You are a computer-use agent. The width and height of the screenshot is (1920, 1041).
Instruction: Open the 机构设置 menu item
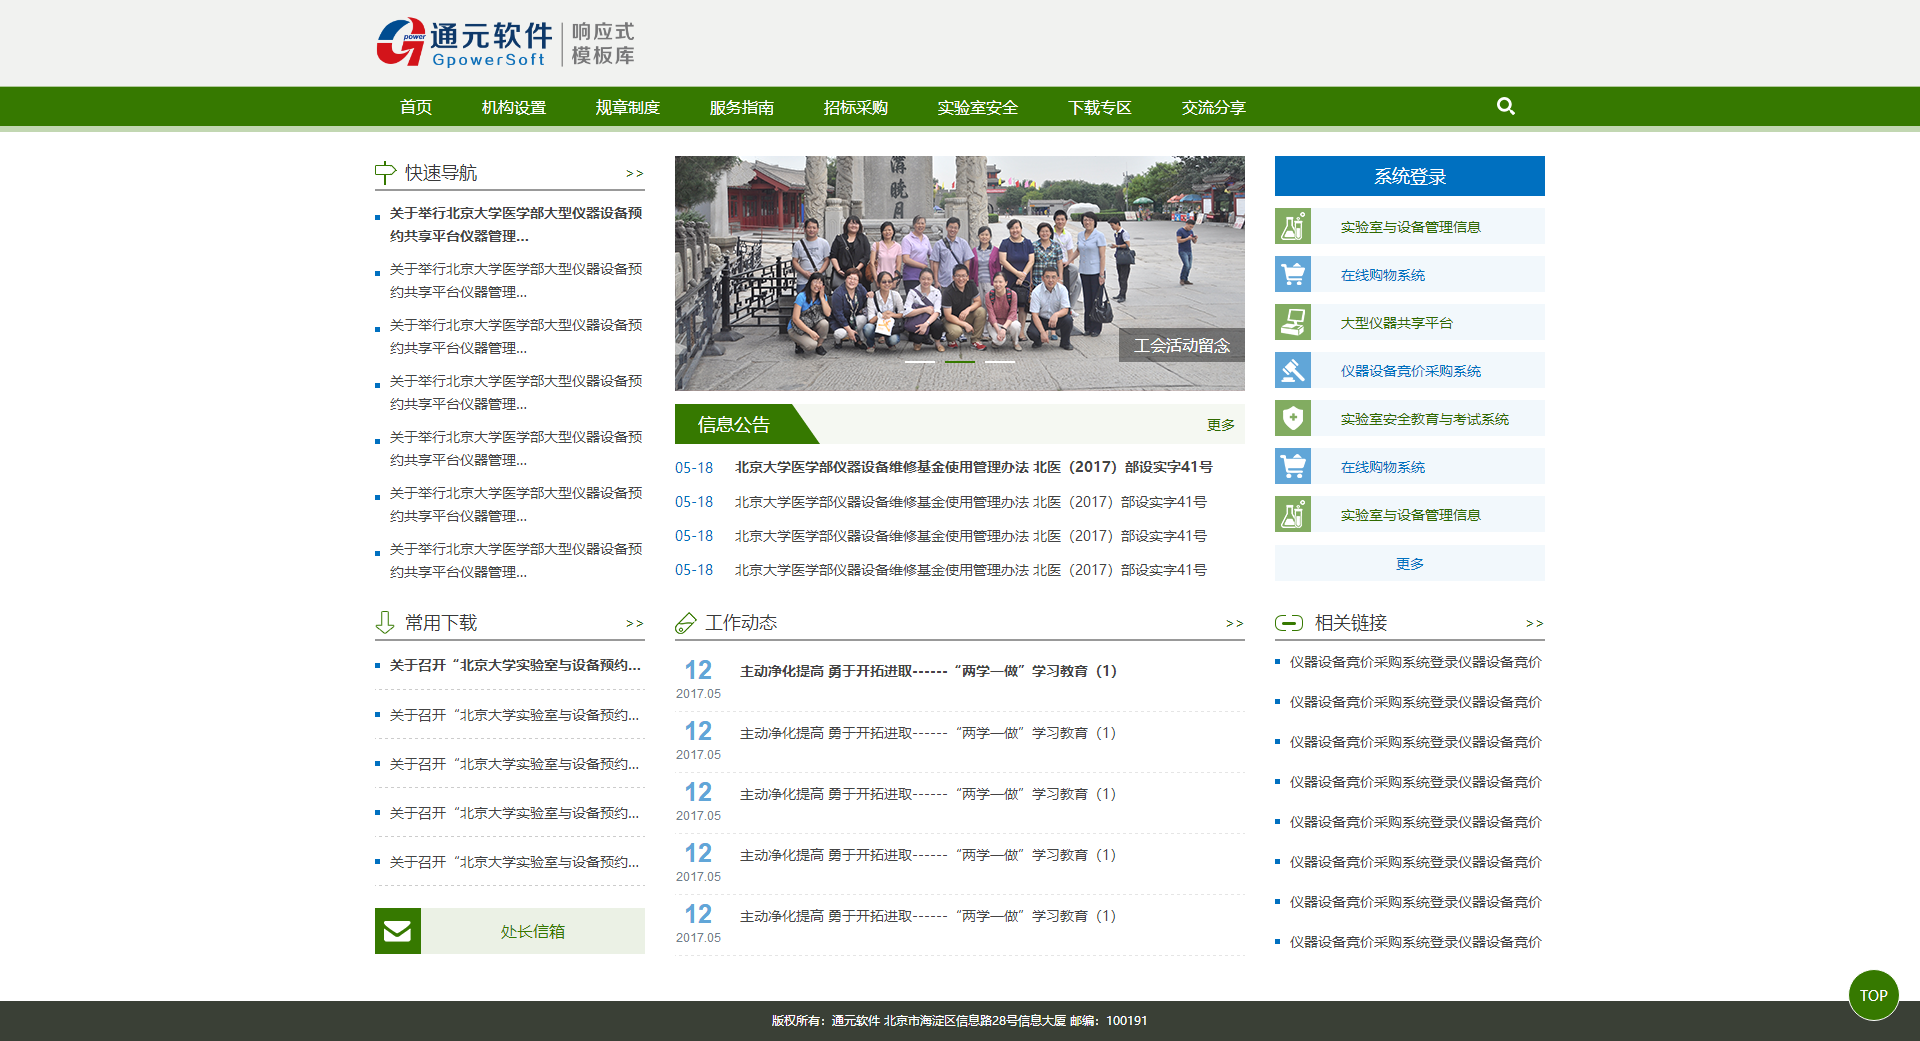point(513,107)
